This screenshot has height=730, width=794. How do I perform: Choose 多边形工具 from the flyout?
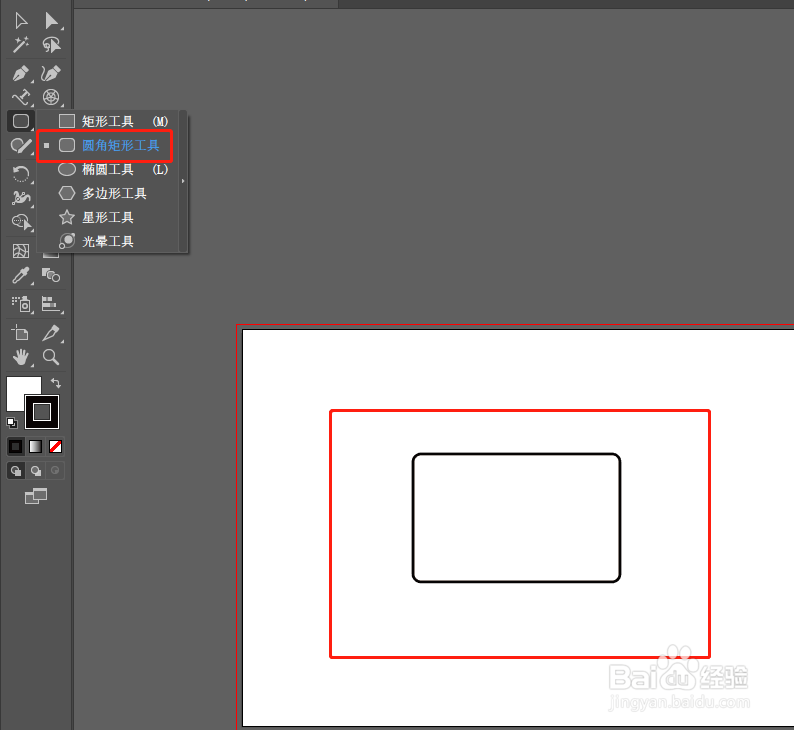[112, 193]
